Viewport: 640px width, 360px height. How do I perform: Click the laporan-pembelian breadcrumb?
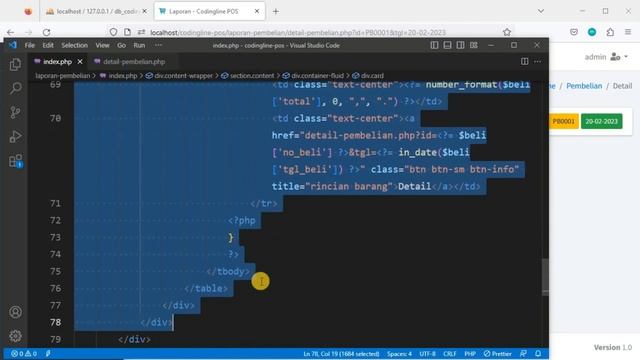pyautogui.click(x=62, y=76)
